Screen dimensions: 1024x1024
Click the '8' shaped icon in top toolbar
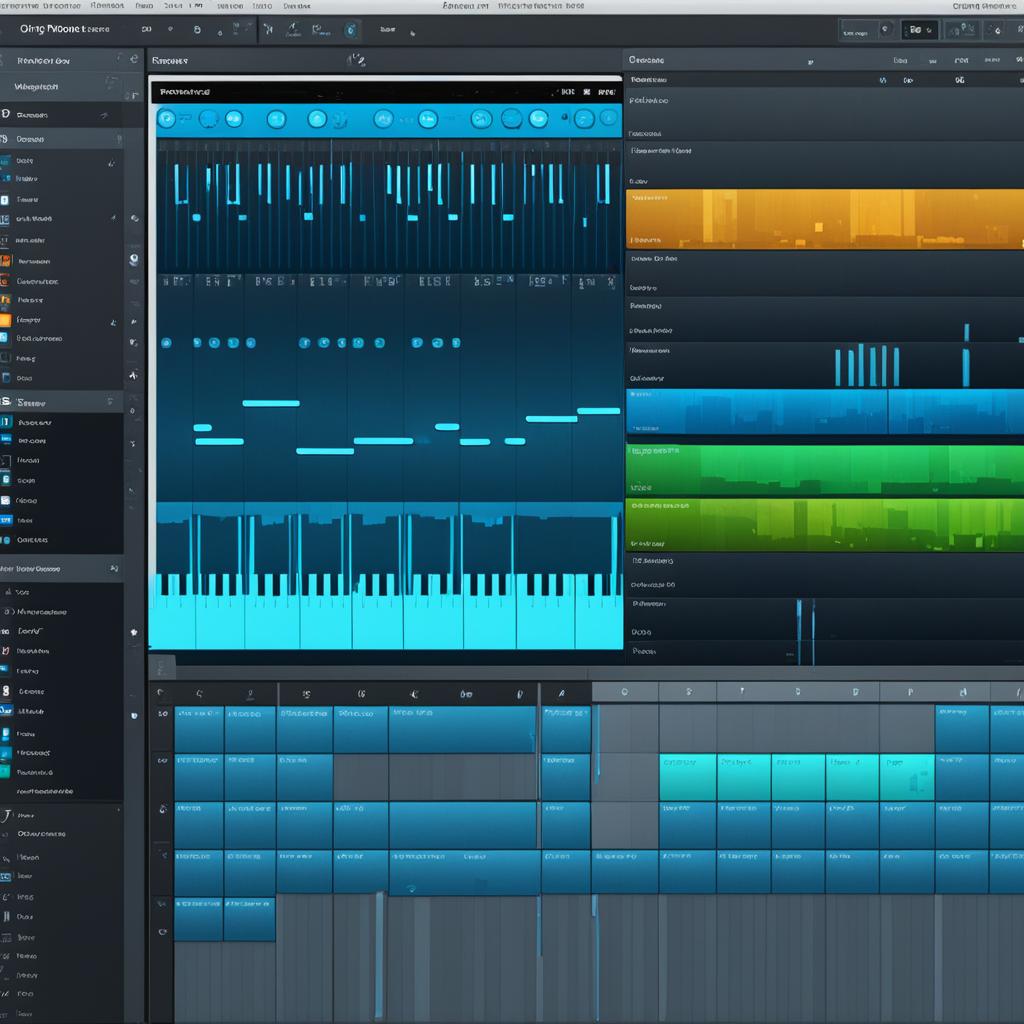point(197,29)
